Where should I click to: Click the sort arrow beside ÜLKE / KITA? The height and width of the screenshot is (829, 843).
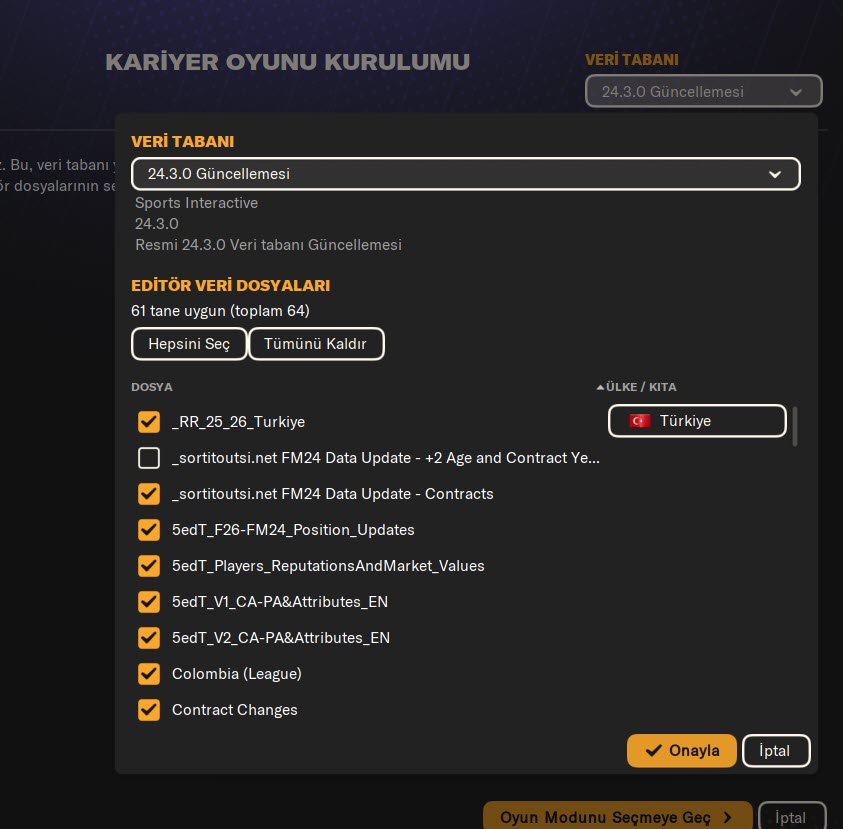[x=600, y=387]
